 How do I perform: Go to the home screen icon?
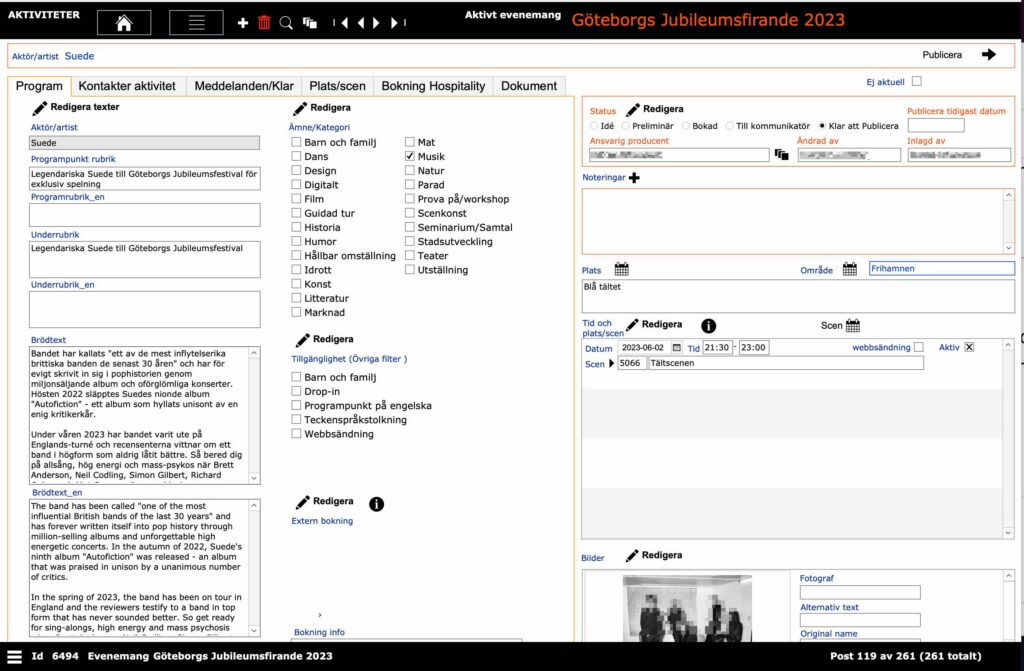pos(124,23)
